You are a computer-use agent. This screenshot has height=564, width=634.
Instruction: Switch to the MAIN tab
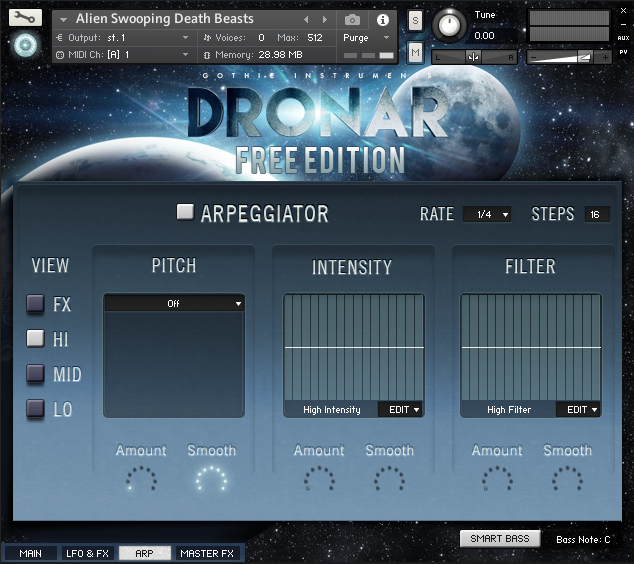click(x=30, y=553)
